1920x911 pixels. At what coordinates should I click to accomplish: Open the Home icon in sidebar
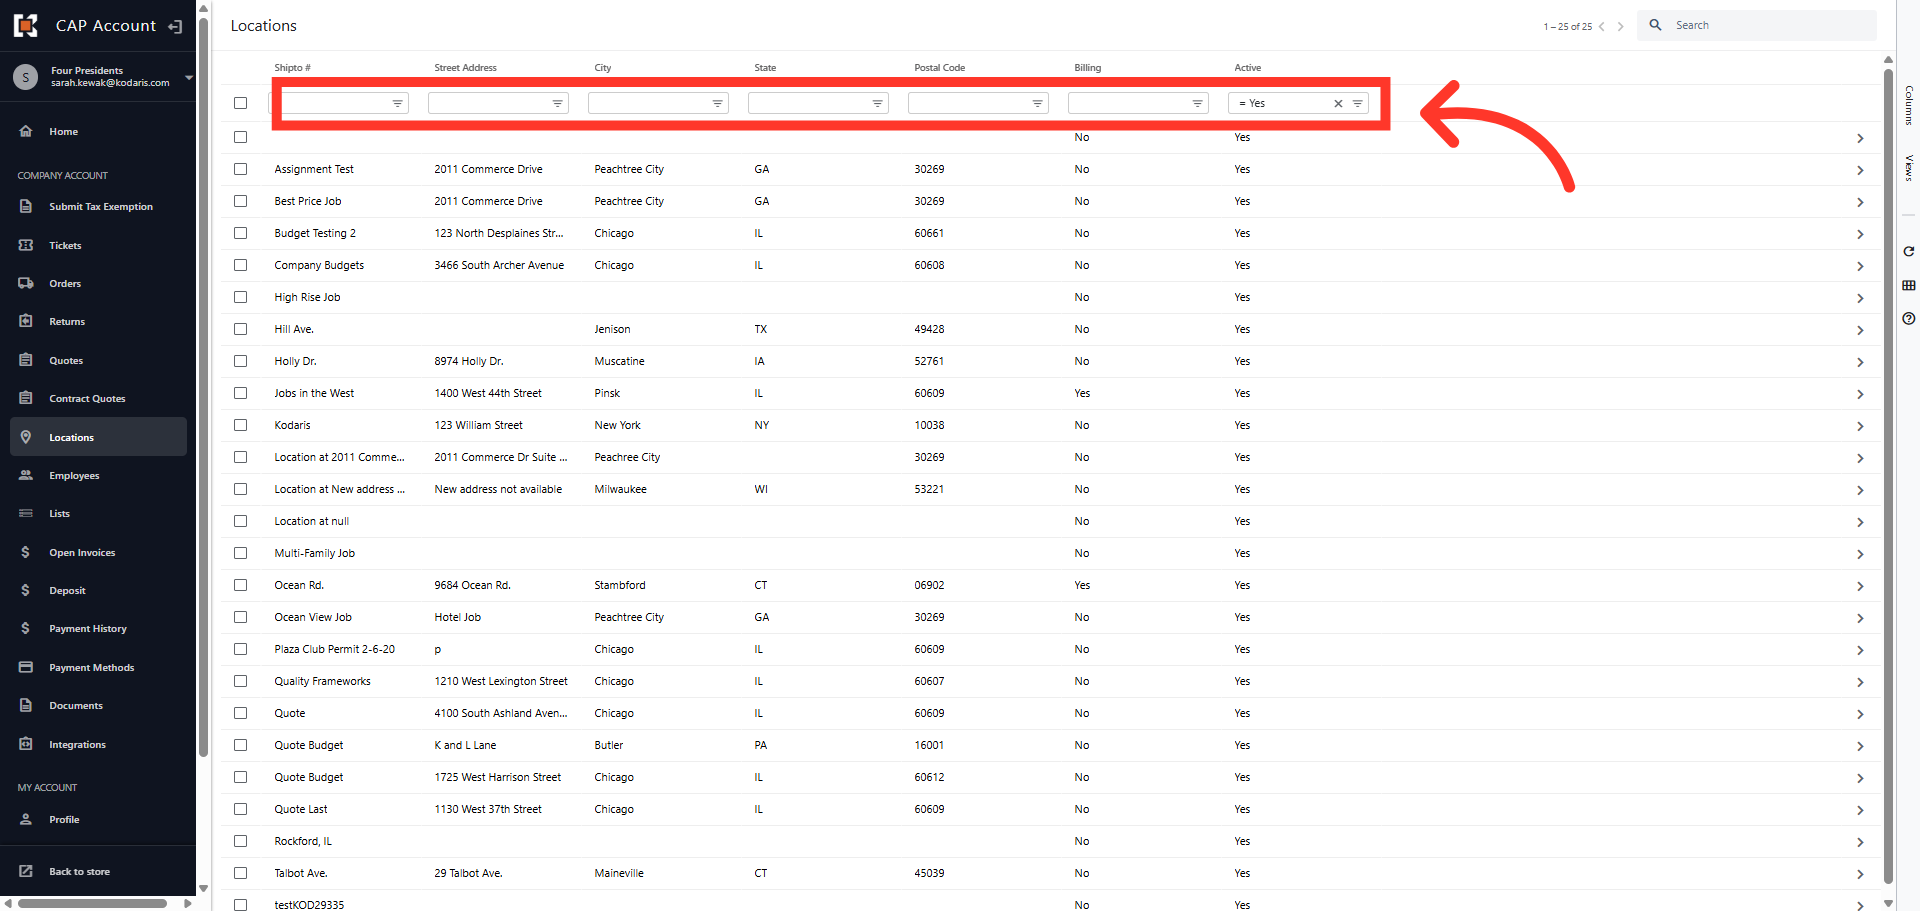coord(26,131)
